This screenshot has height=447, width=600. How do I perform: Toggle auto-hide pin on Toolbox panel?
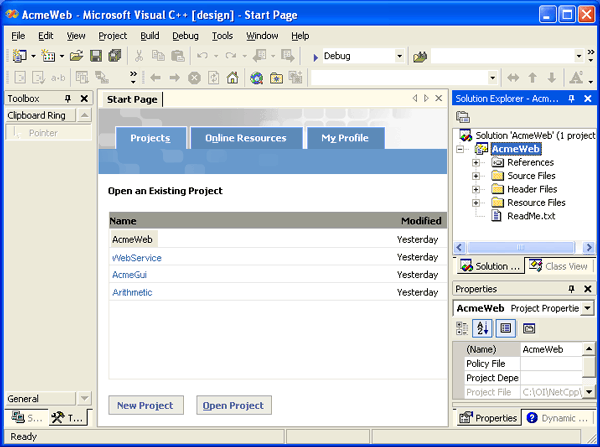coord(68,99)
